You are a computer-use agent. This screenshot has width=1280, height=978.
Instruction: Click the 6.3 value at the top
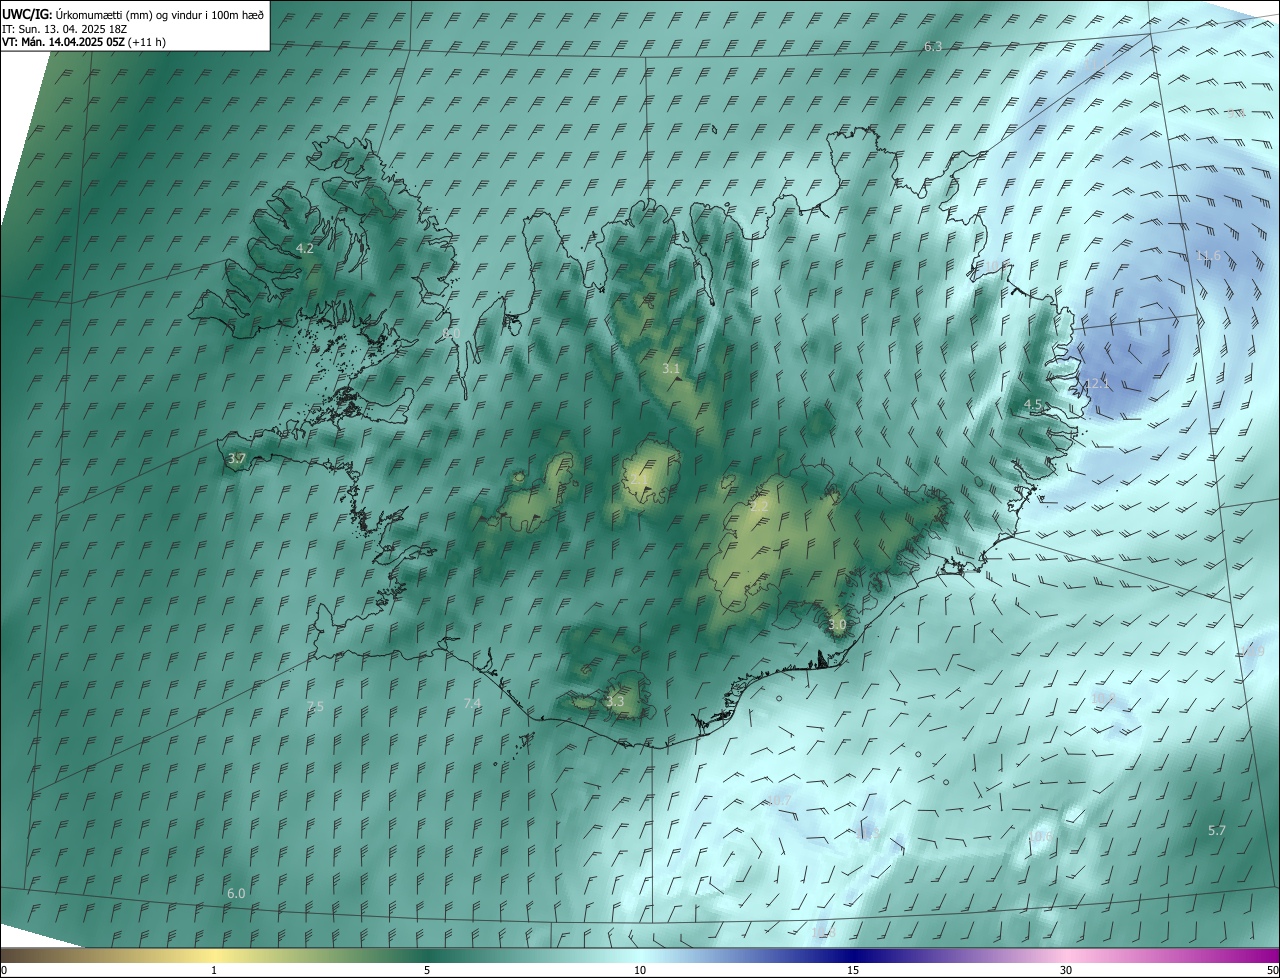click(933, 47)
